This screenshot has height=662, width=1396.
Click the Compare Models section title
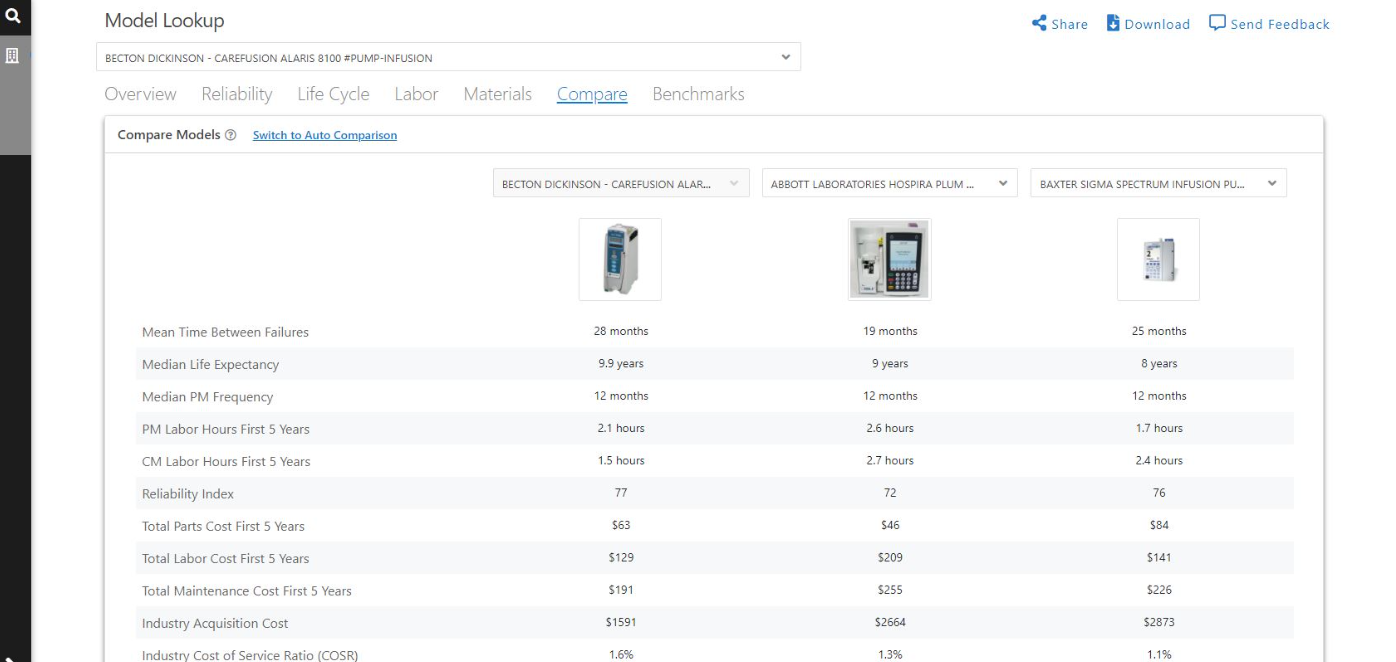pos(168,135)
